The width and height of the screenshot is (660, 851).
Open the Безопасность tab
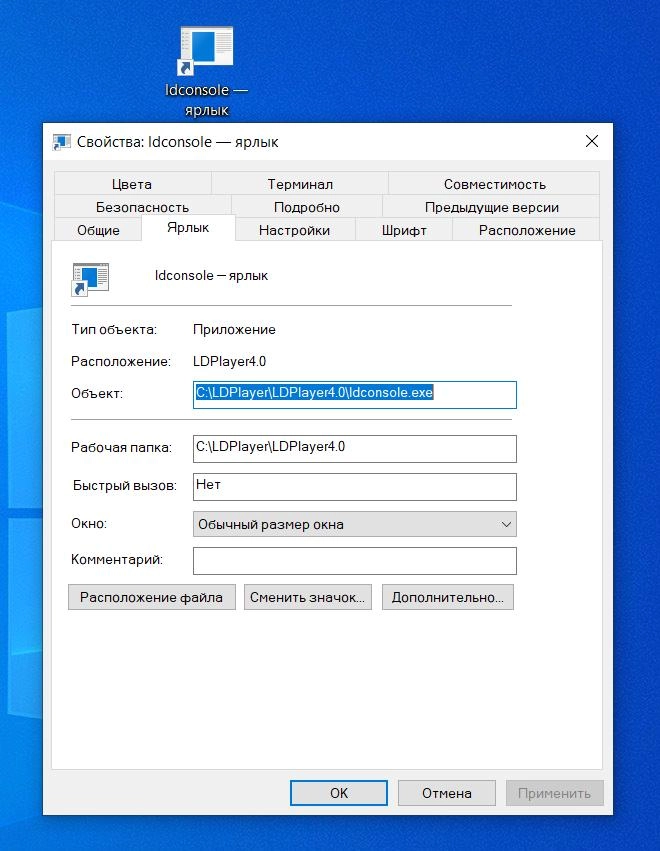pyautogui.click(x=142, y=207)
